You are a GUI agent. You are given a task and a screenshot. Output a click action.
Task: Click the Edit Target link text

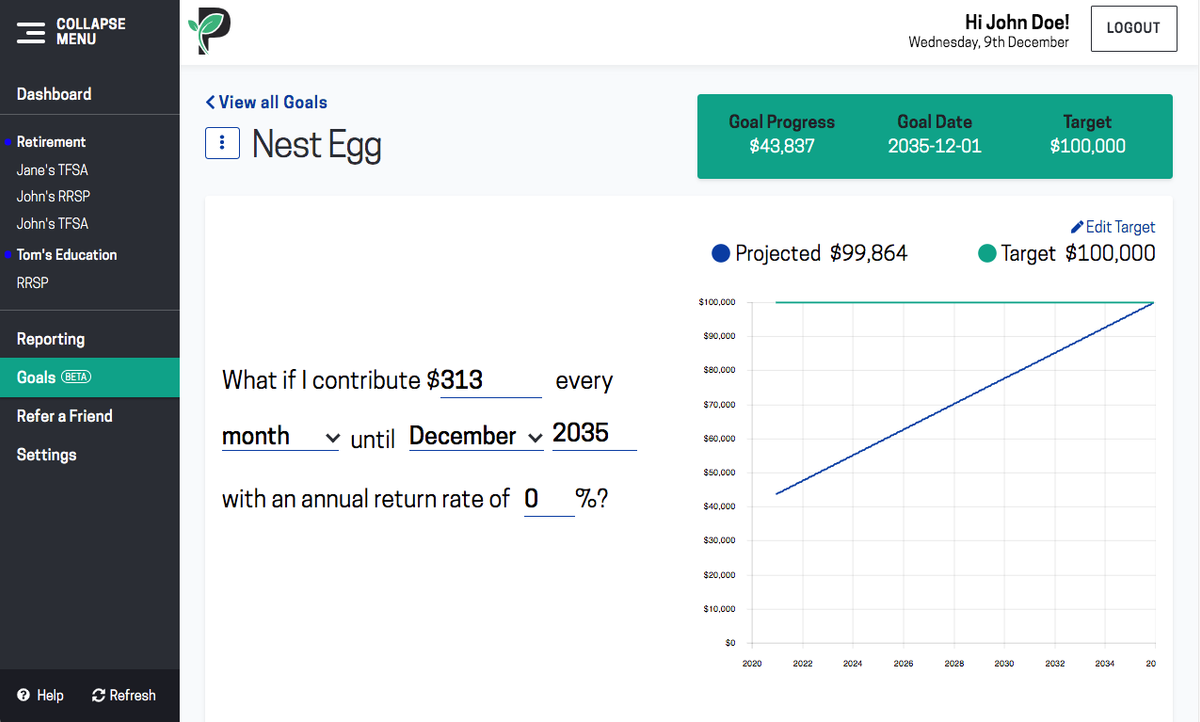click(1120, 227)
